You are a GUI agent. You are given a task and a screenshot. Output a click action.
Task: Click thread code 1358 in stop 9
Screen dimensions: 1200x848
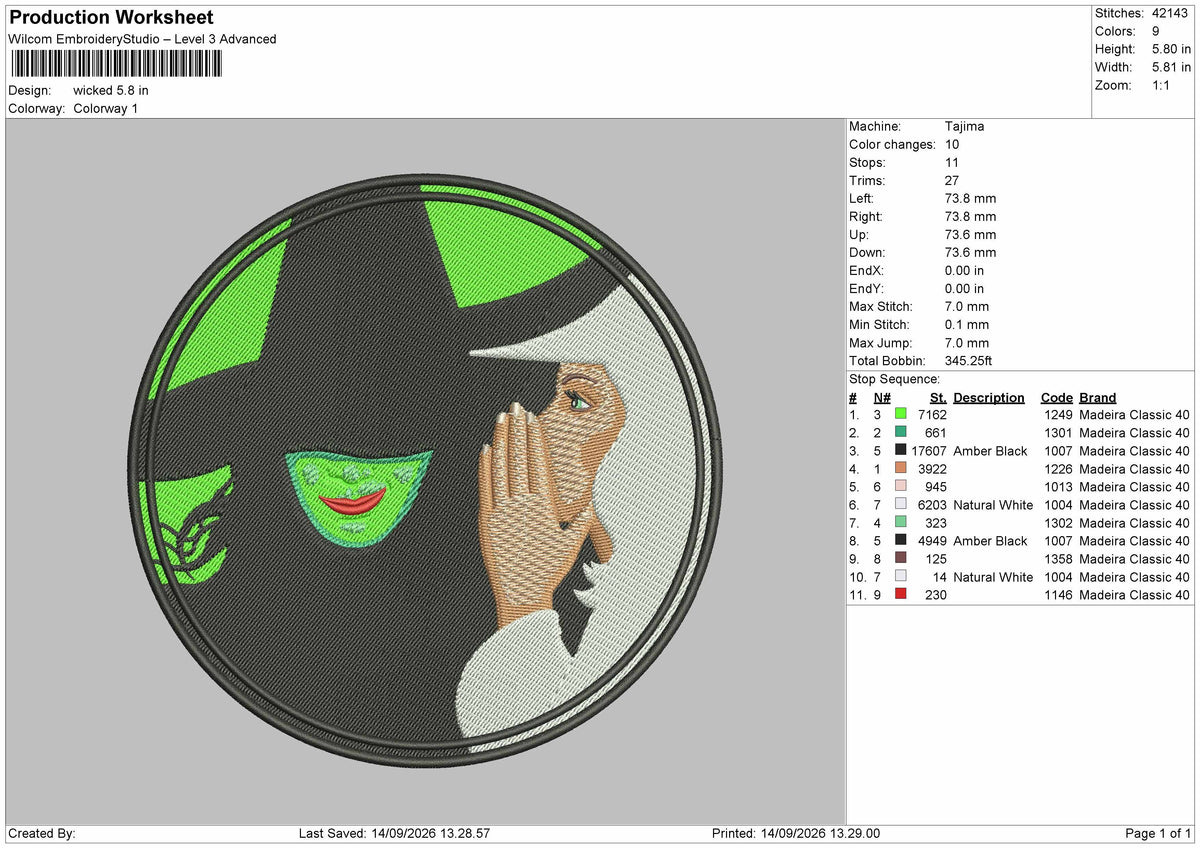[x=1058, y=559]
